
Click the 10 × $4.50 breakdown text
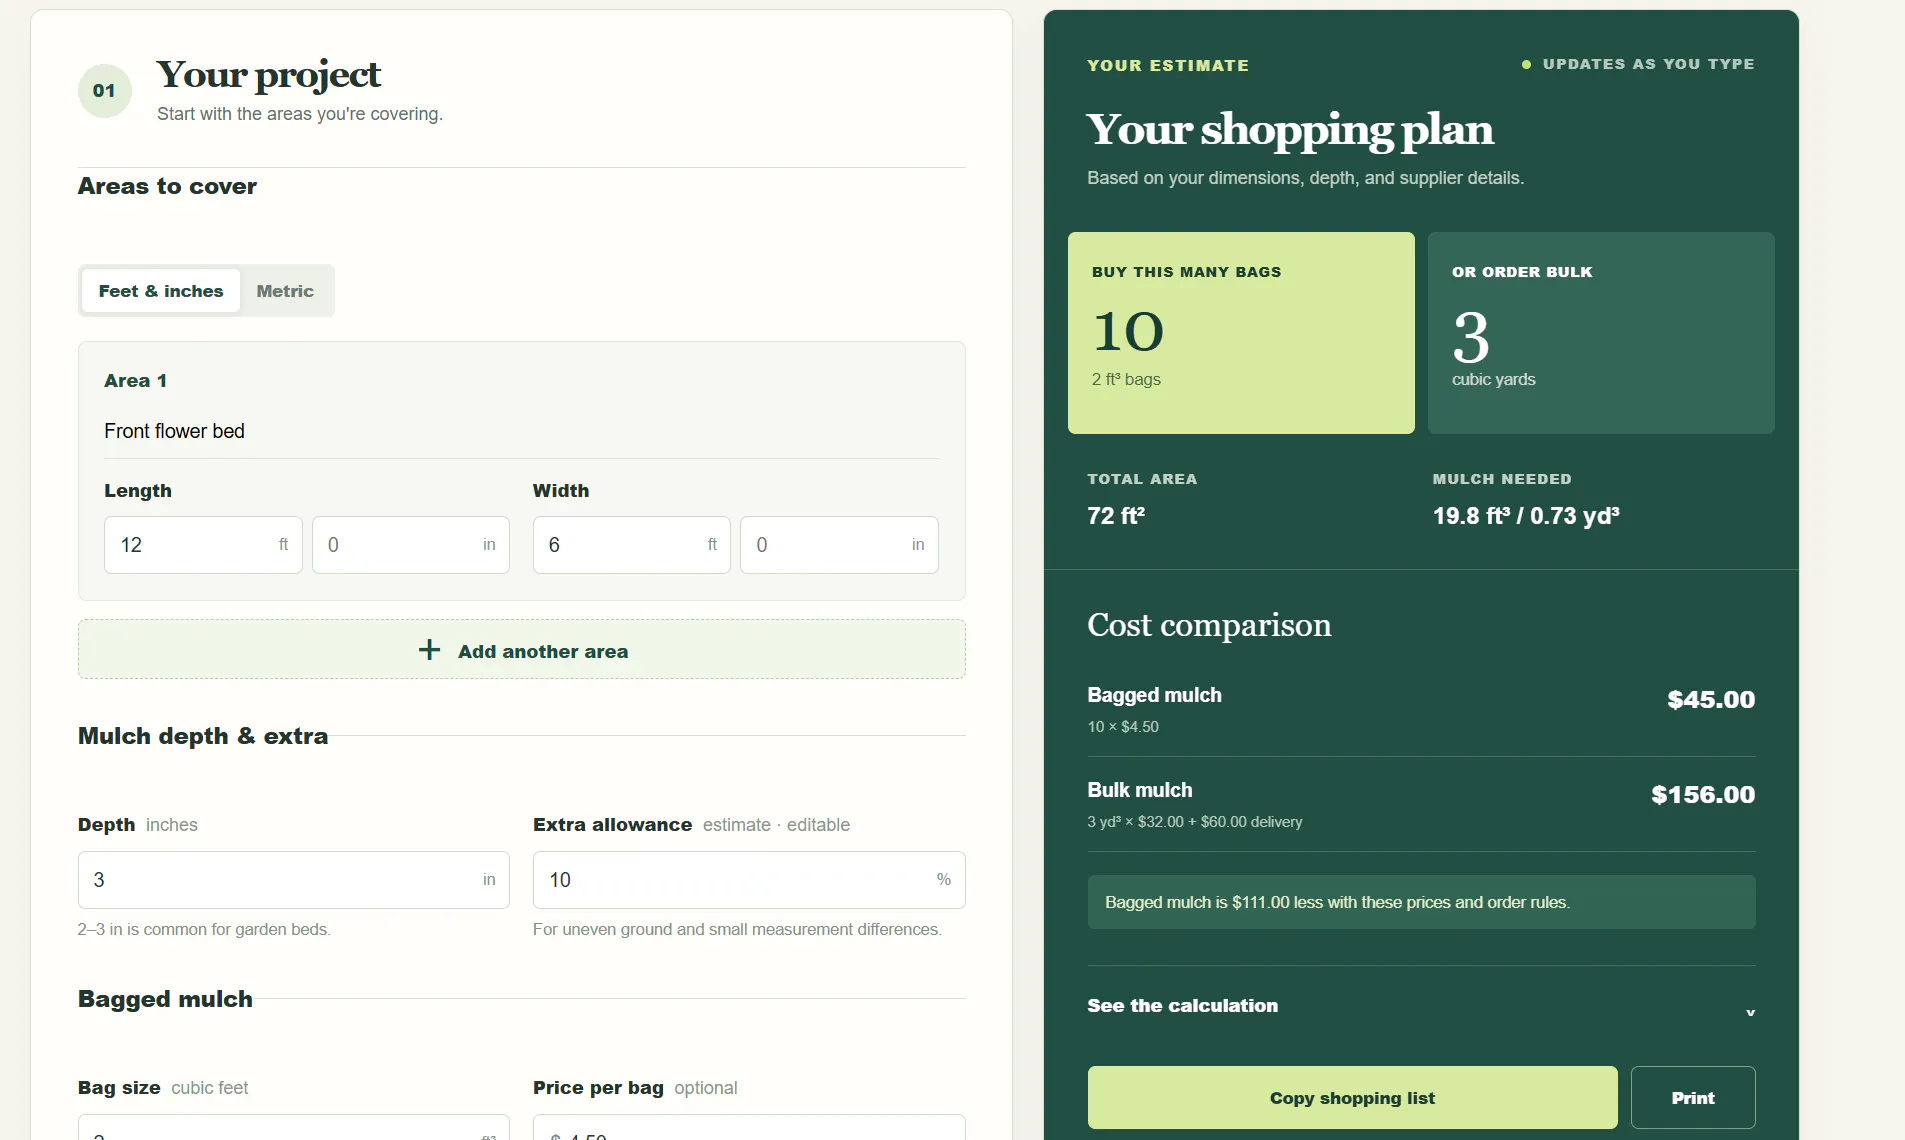1123,727
